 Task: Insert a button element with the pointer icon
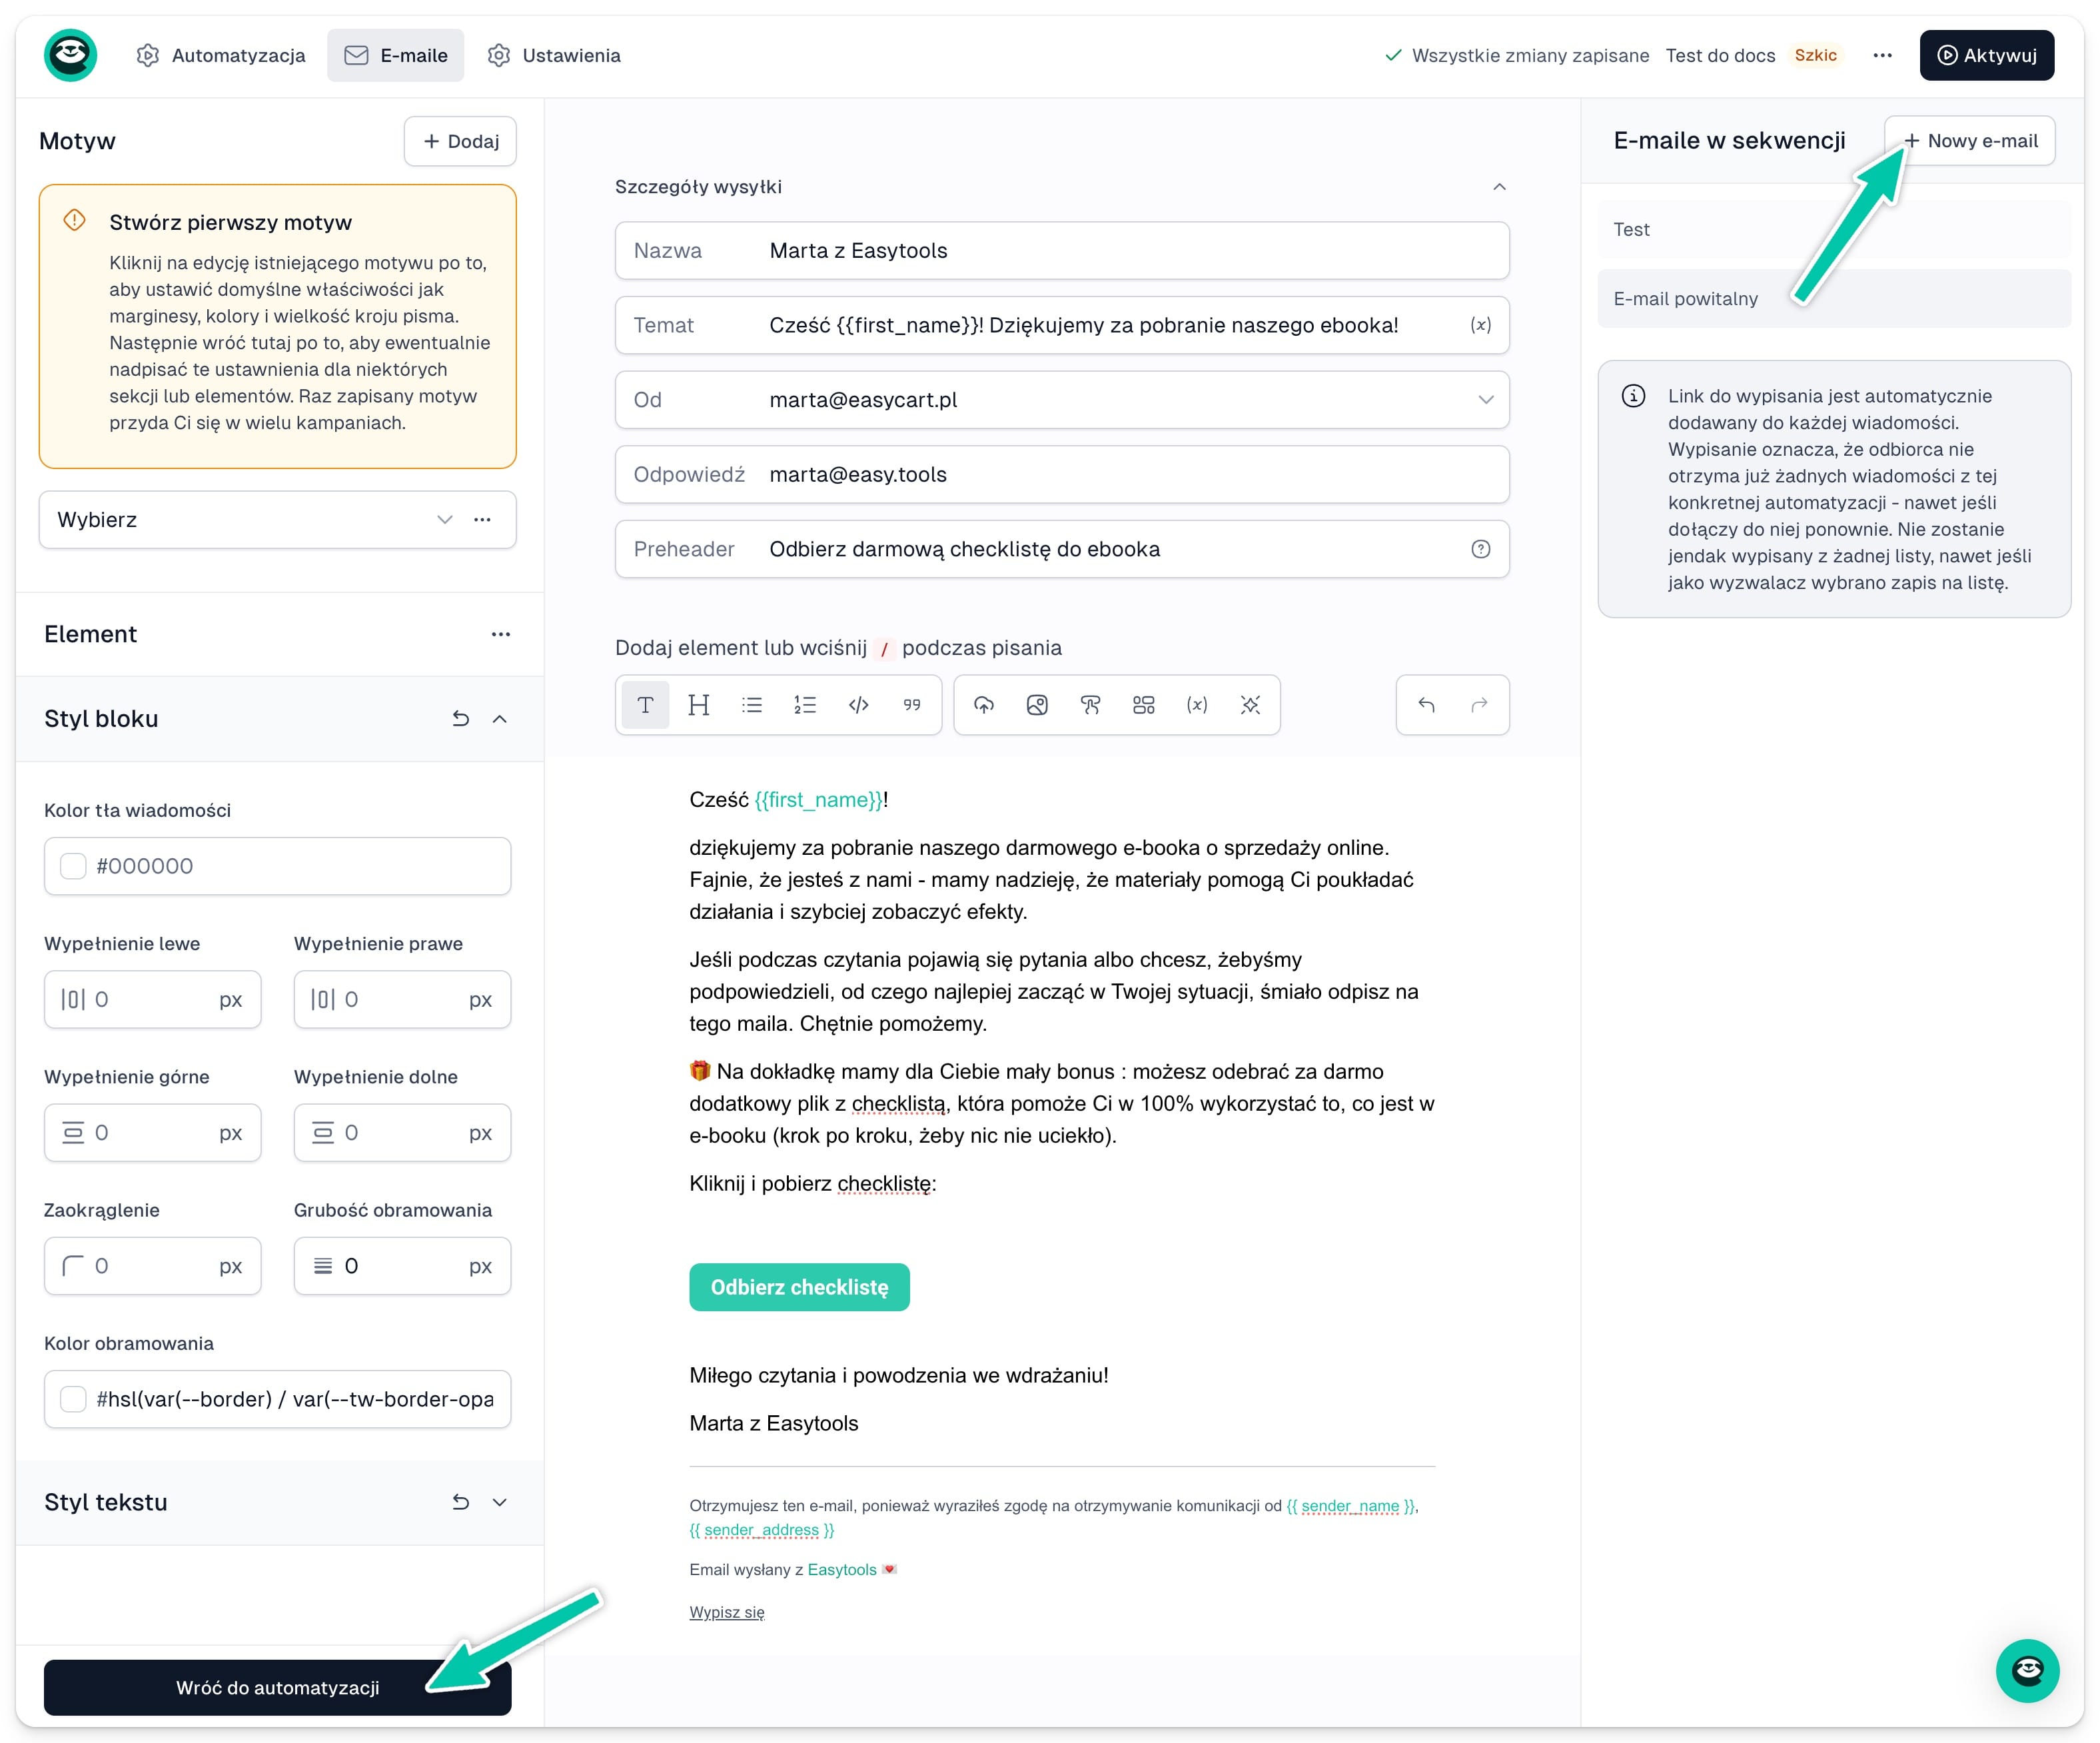click(1090, 705)
